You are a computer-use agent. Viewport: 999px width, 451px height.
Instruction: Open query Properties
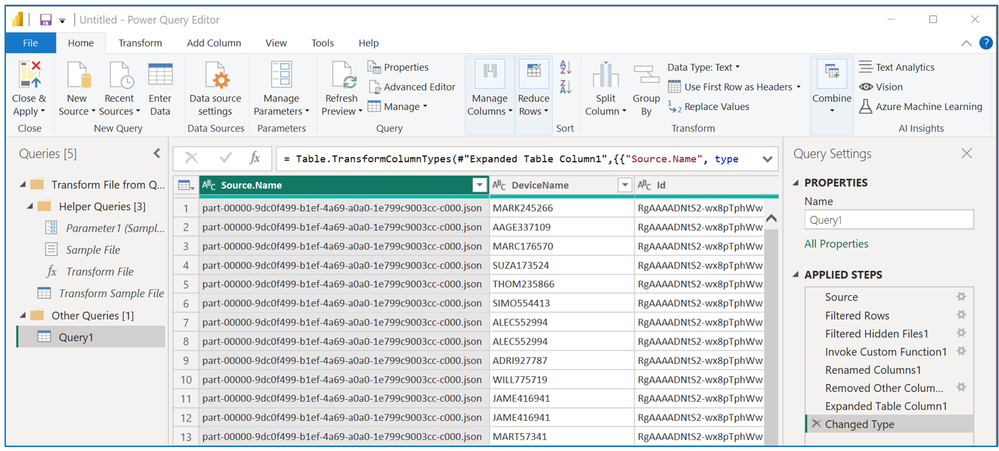coord(398,67)
